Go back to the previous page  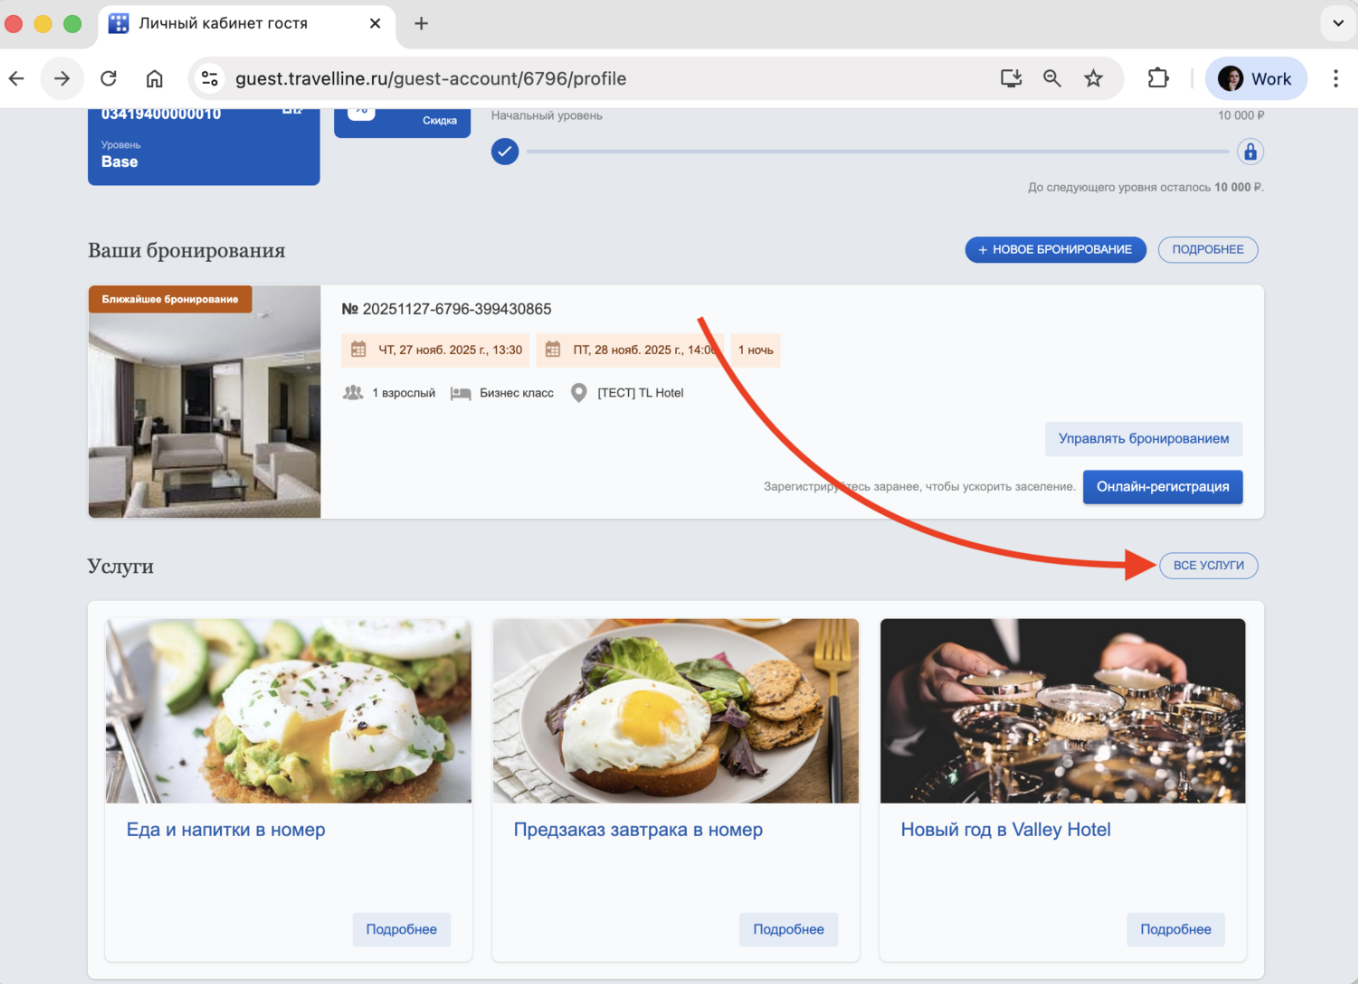pos(17,78)
